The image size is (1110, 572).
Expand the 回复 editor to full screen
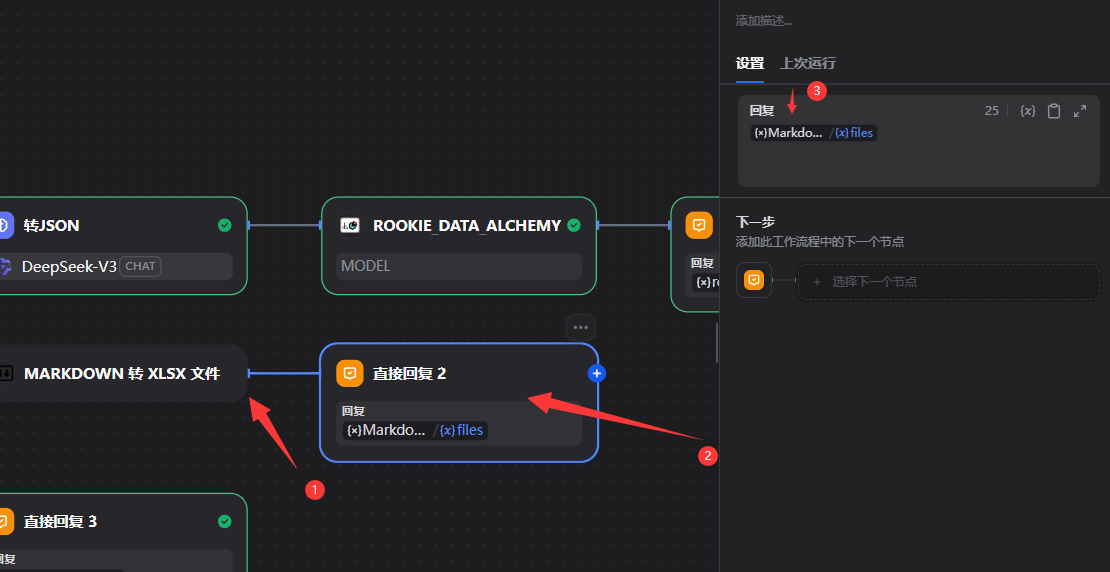point(1080,111)
